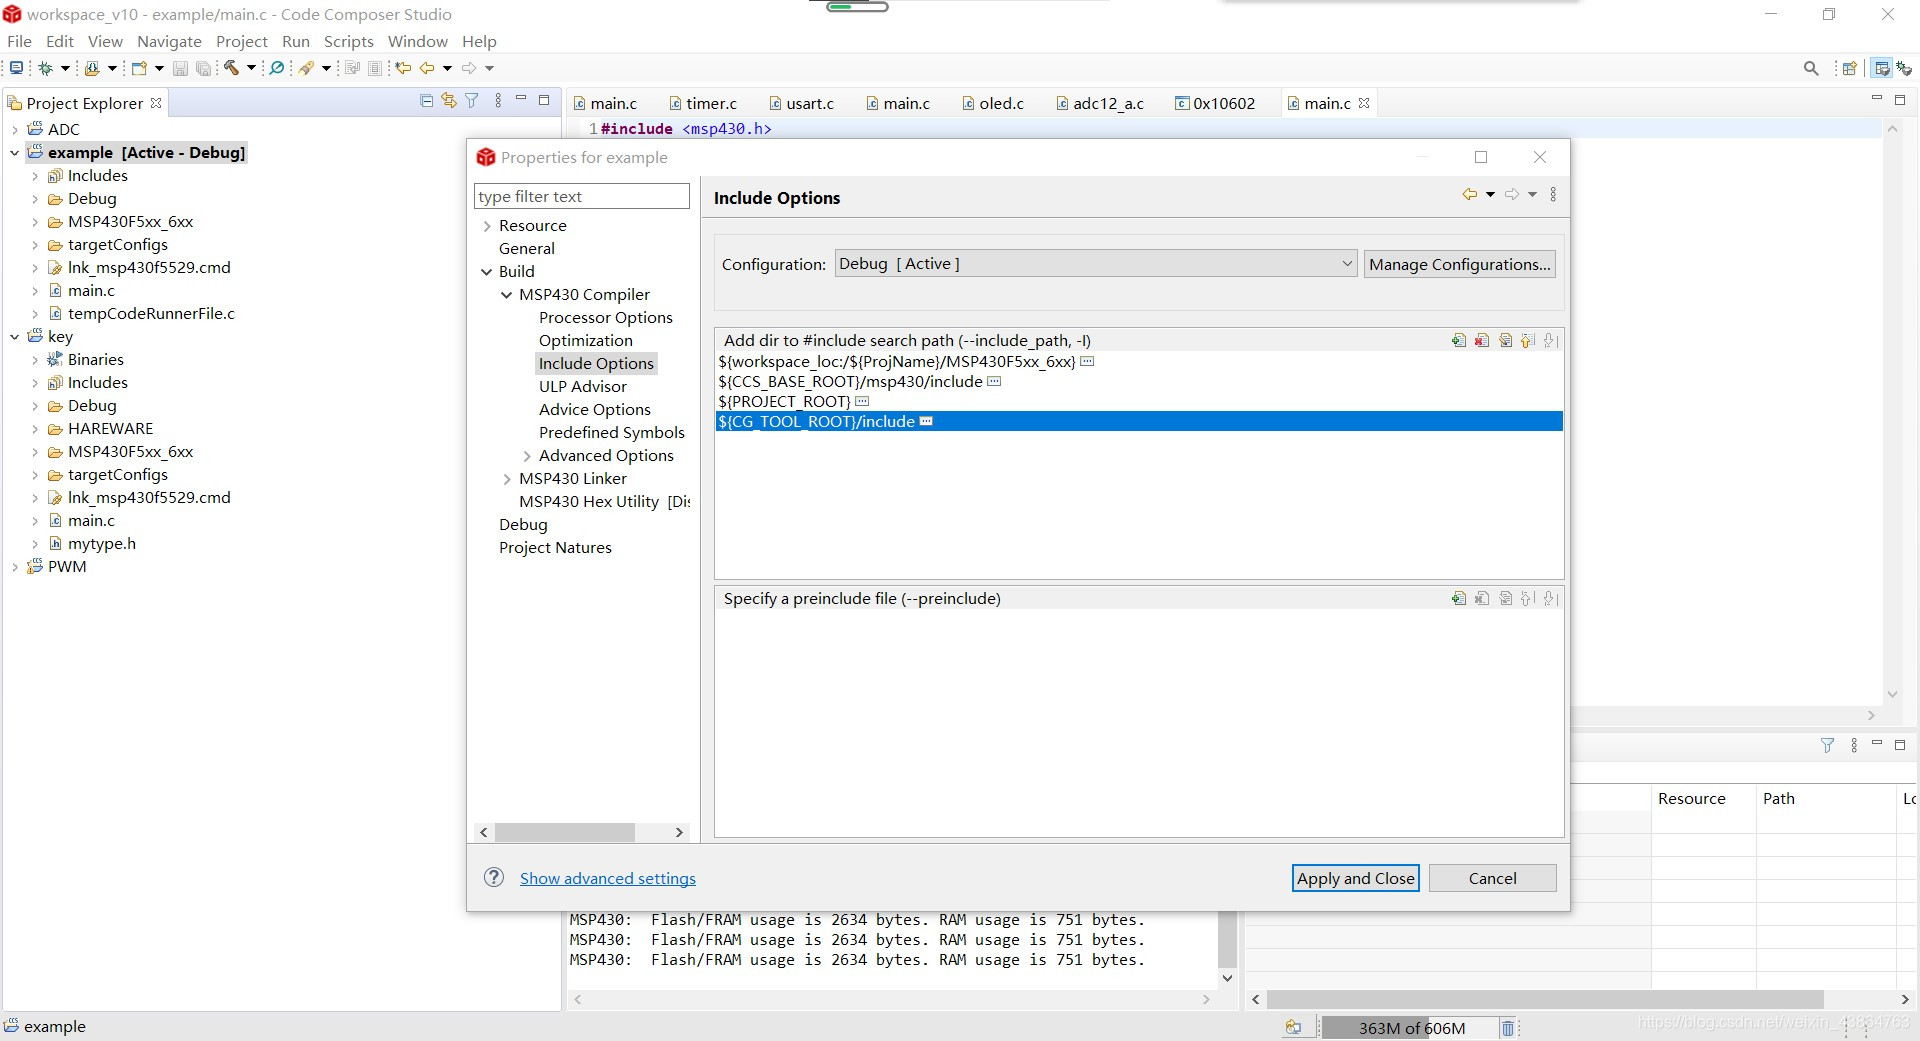Select Processor Options in properties tree
Image resolution: width=1920 pixels, height=1041 pixels.
coord(605,318)
